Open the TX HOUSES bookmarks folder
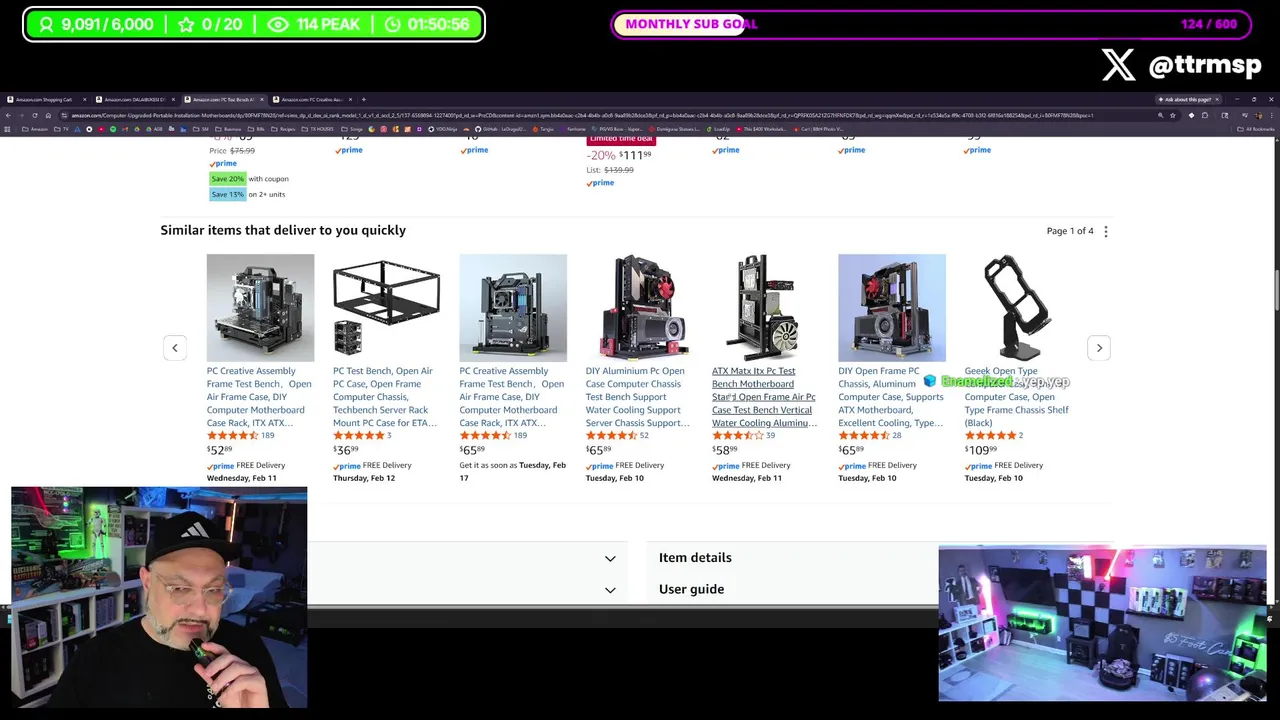Viewport: 1280px width, 720px height. [318, 129]
